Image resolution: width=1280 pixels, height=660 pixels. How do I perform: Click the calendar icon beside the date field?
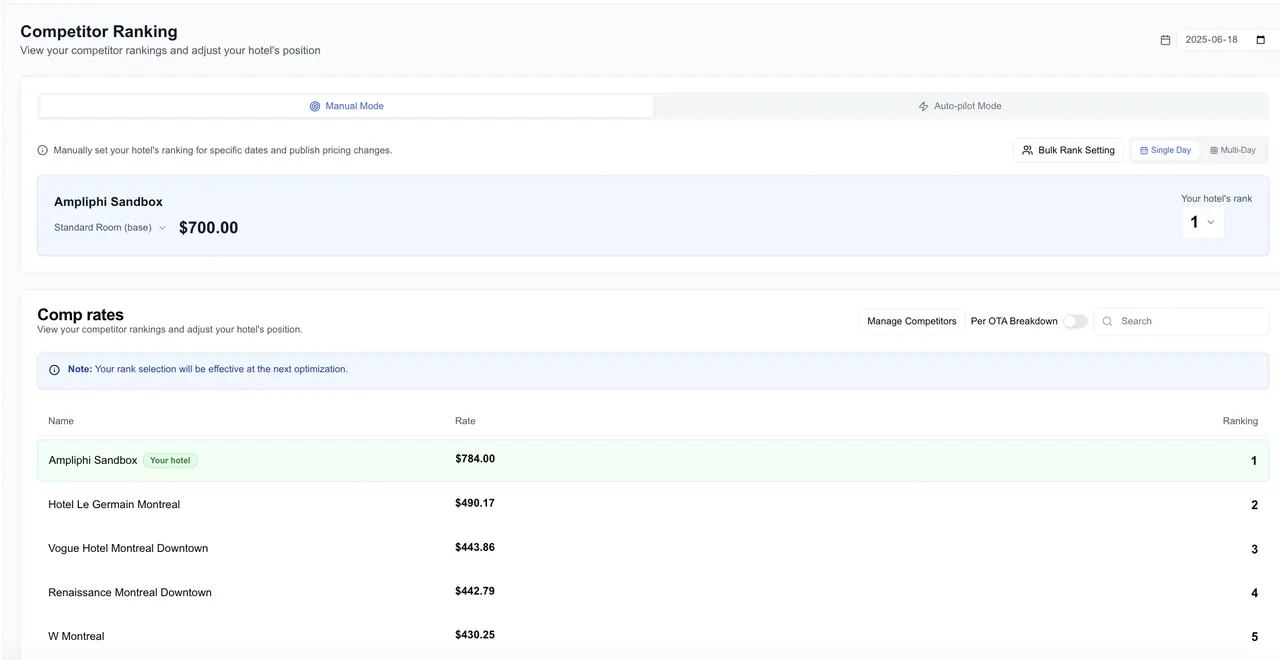1165,40
